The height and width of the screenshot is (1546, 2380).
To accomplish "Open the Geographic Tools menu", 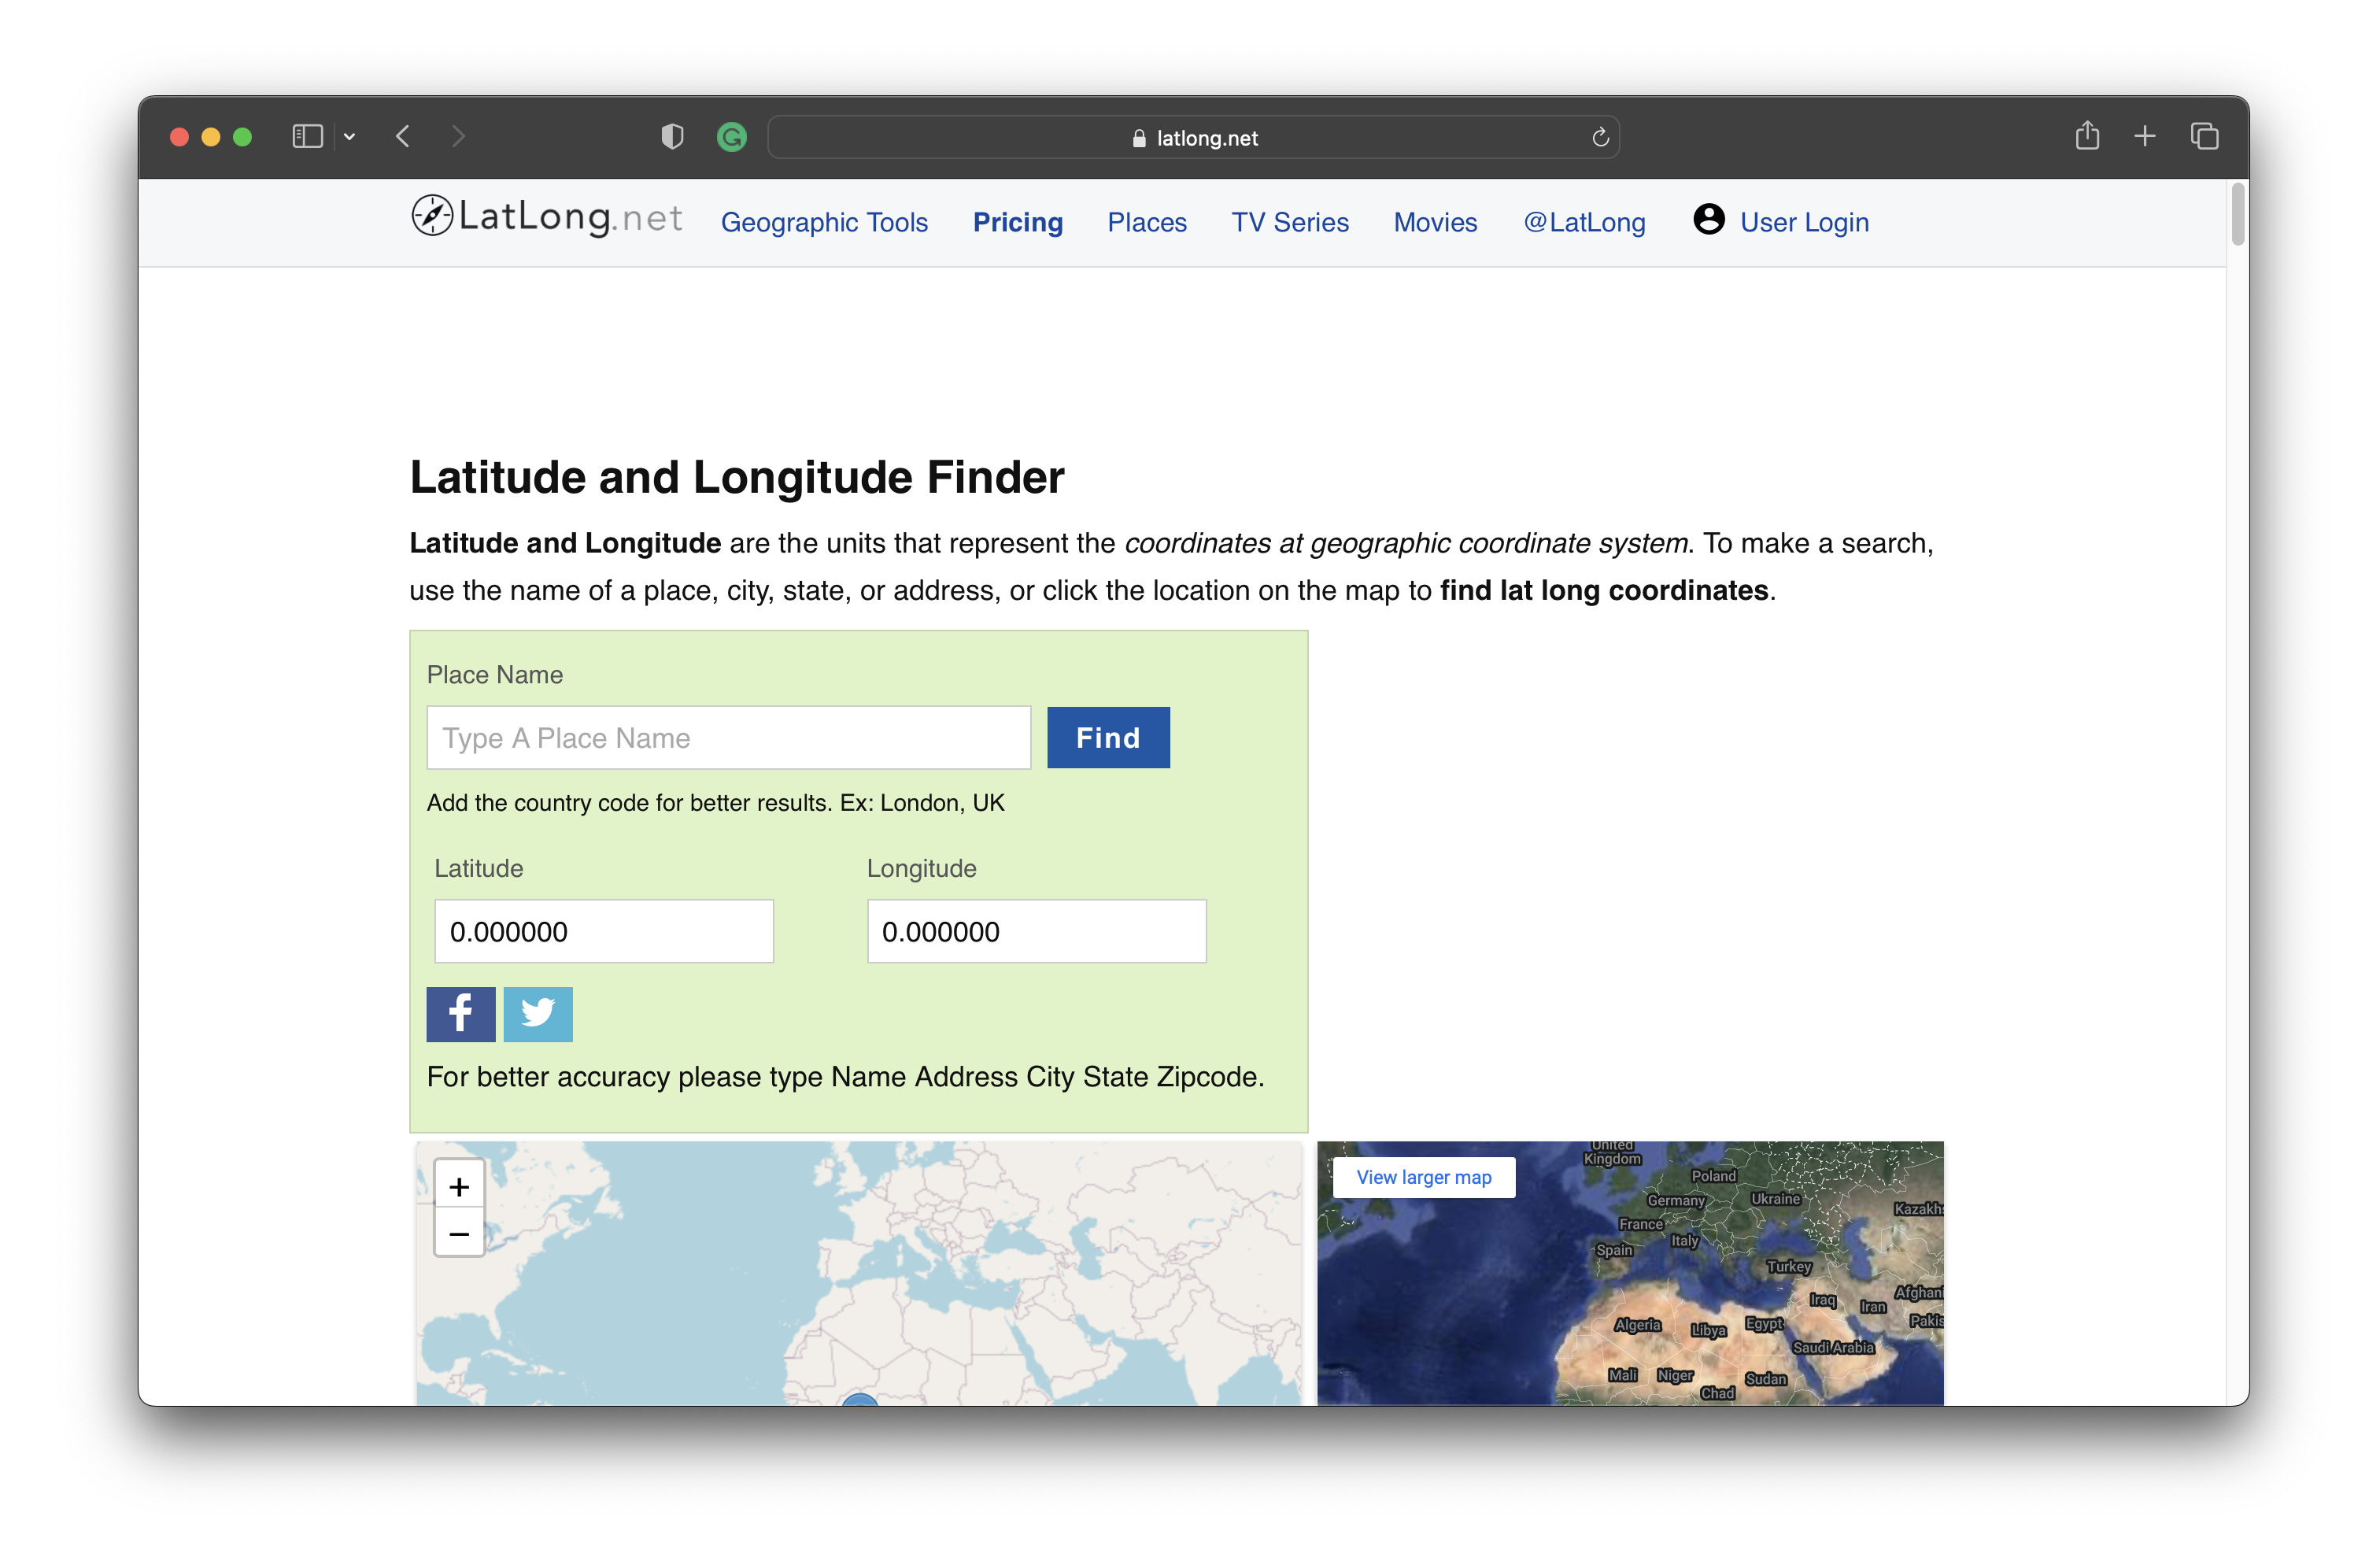I will point(824,222).
